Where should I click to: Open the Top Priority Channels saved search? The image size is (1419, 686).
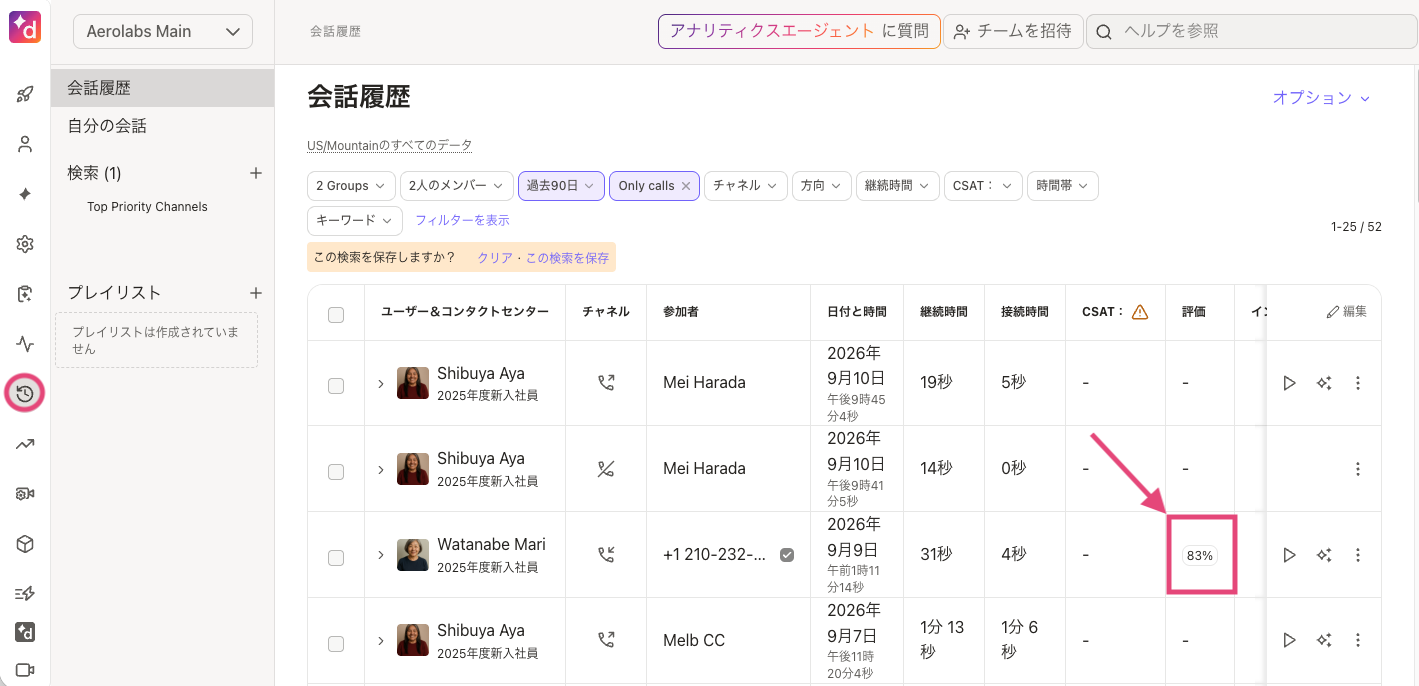147,207
